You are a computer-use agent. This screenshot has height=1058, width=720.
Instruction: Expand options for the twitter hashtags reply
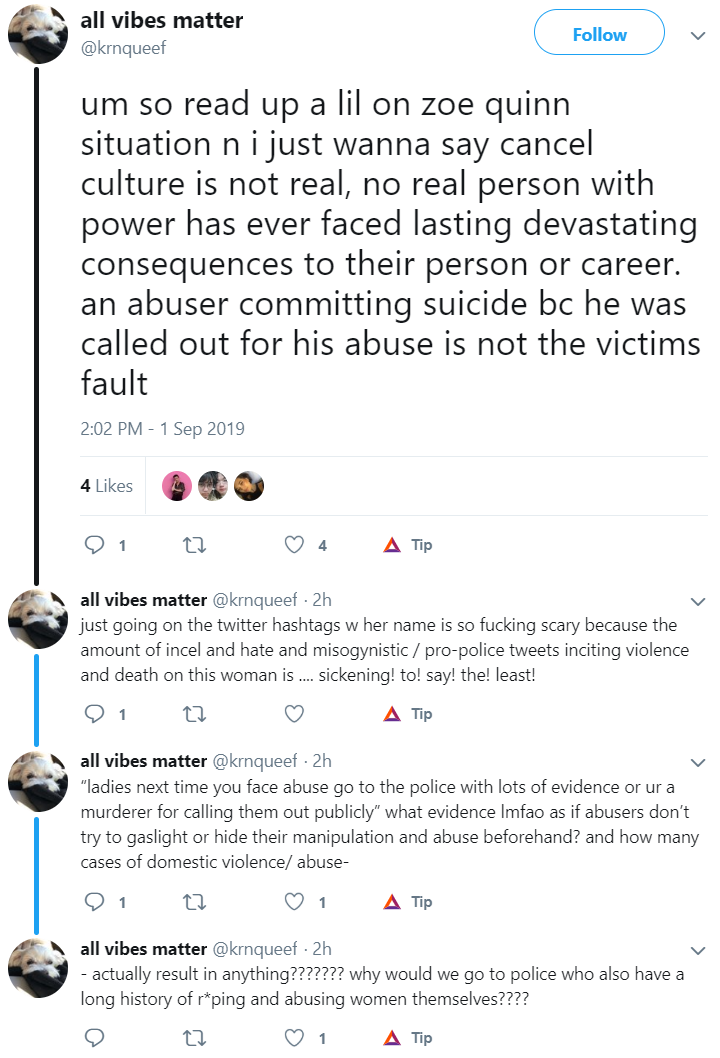click(x=698, y=601)
